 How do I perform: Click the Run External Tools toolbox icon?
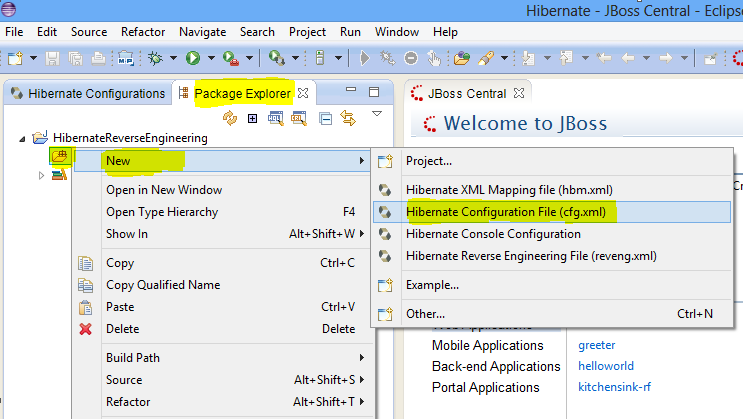pyautogui.click(x=230, y=58)
